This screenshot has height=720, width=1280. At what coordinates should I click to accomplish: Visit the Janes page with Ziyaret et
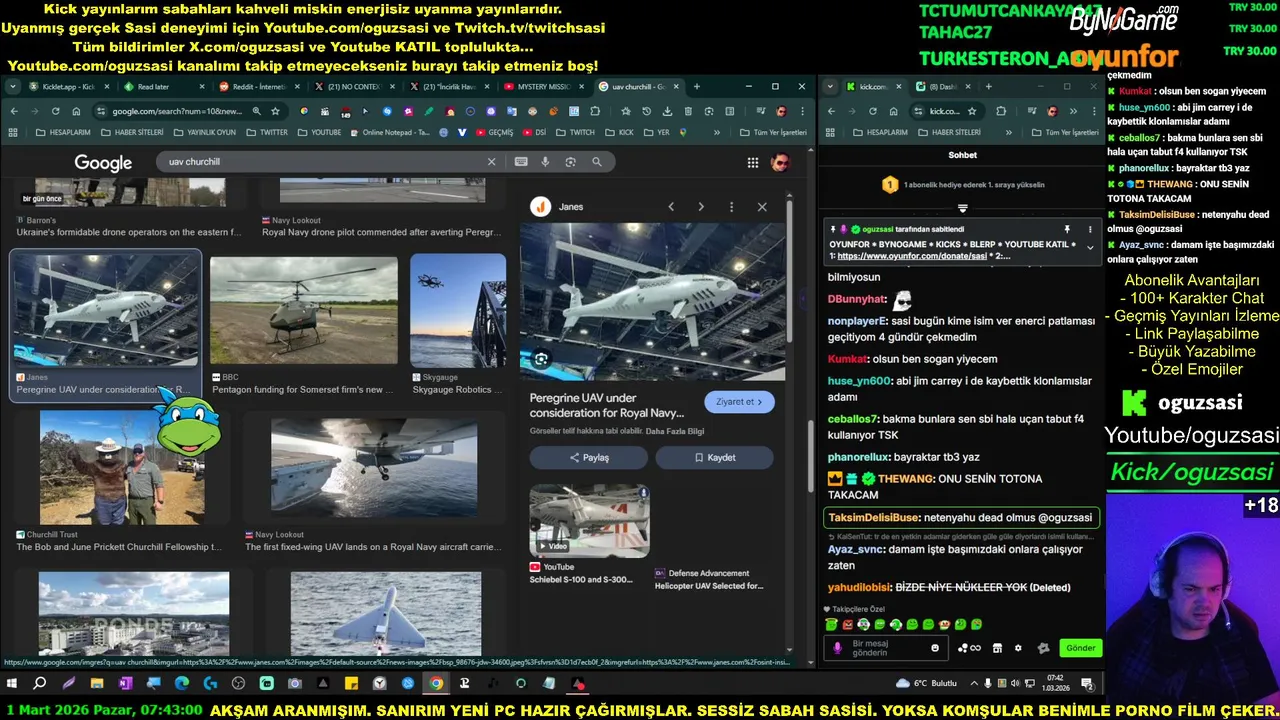739,402
